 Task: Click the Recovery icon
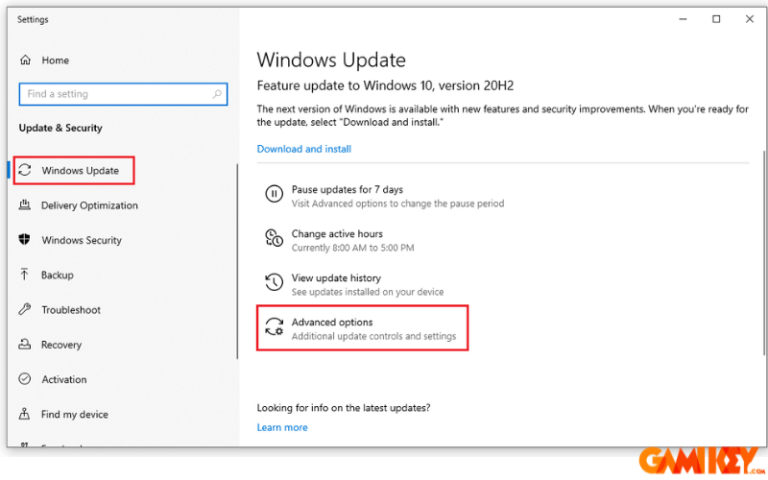(24, 344)
